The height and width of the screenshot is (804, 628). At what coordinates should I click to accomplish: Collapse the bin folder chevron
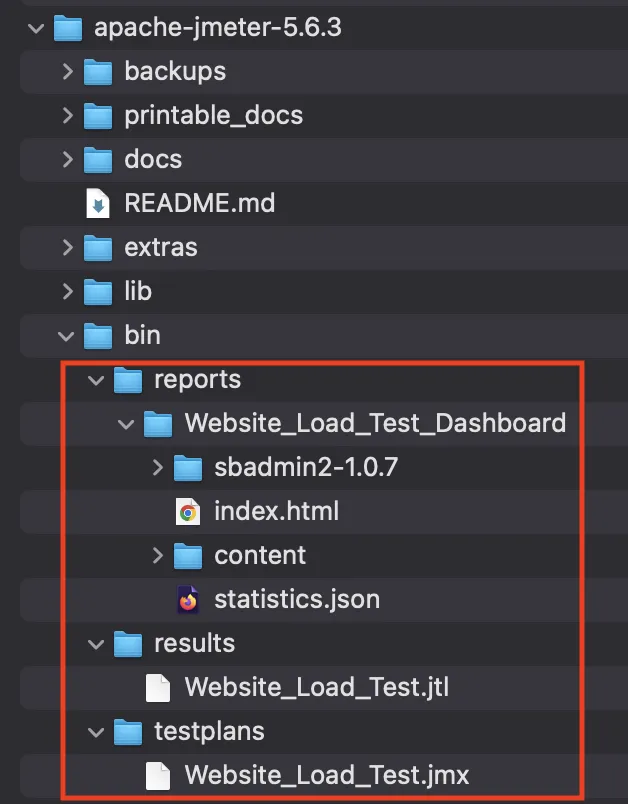(x=67, y=336)
